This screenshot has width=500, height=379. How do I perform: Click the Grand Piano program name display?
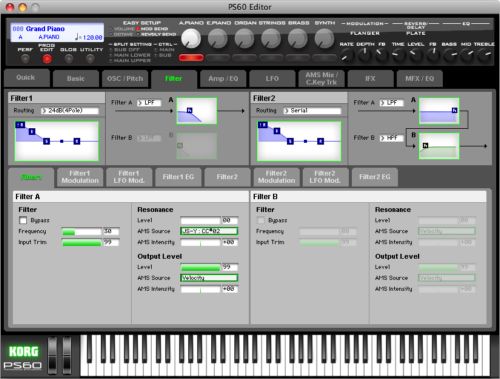(57, 33)
